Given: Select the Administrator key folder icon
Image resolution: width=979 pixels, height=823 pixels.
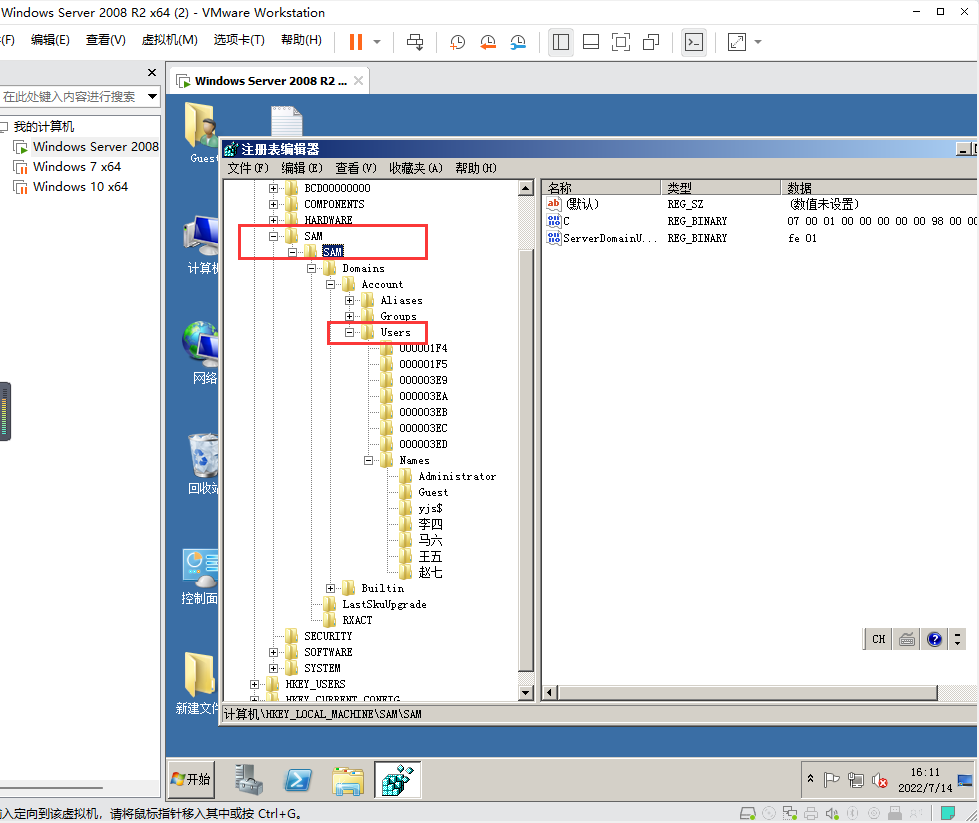Looking at the screenshot, I should tap(406, 476).
